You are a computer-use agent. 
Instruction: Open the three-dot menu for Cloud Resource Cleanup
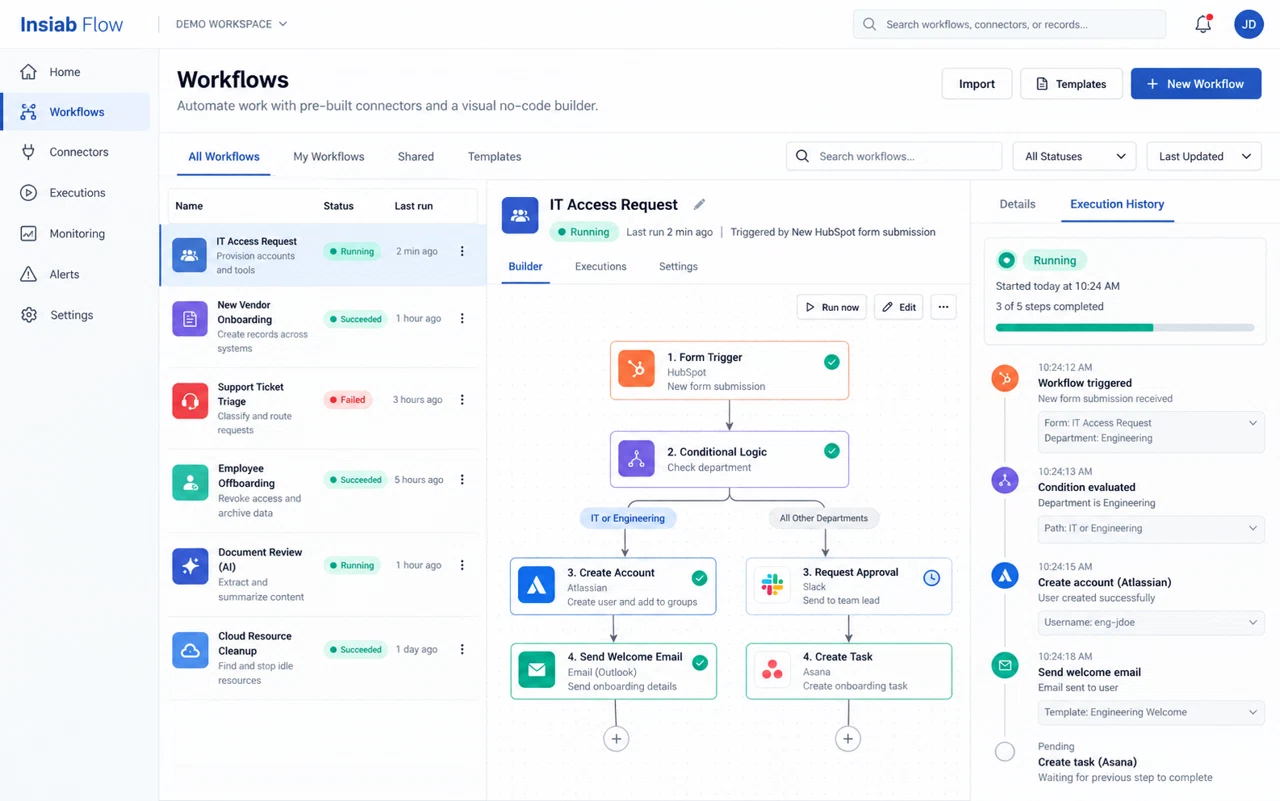pos(462,650)
